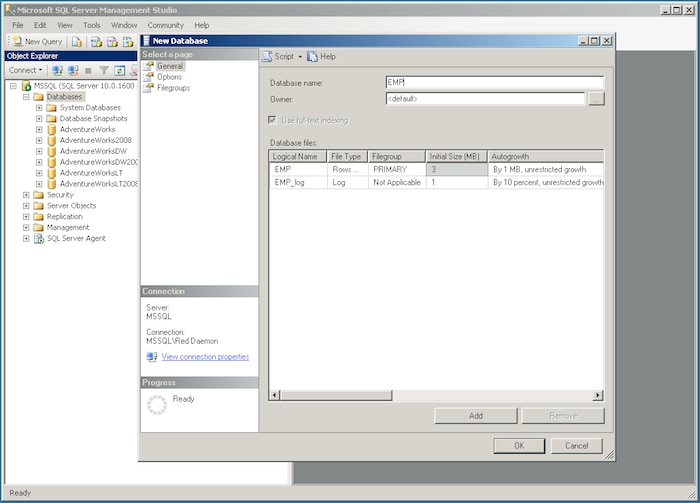Viewport: 700px width, 503px height.
Task: Collapse the MSSQL server node
Action: [13, 86]
